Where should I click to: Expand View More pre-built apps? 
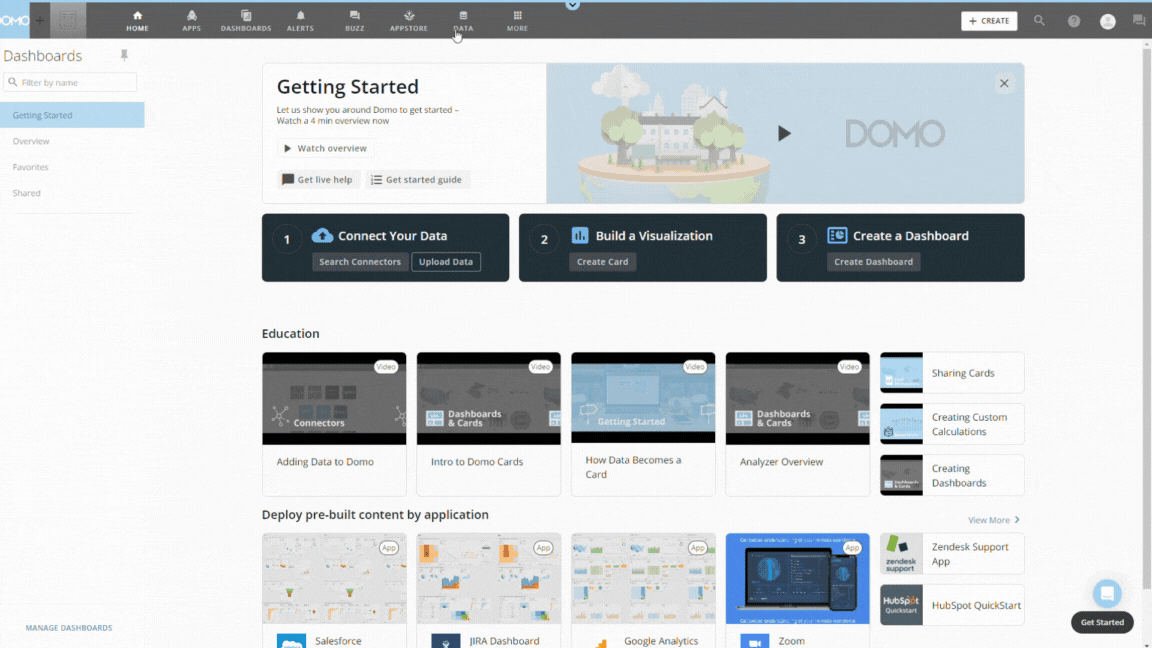[993, 520]
